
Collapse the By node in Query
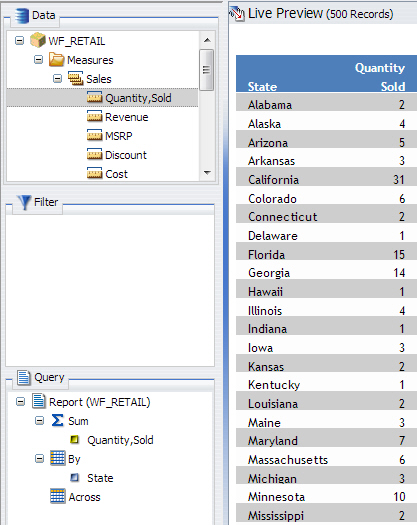39,458
